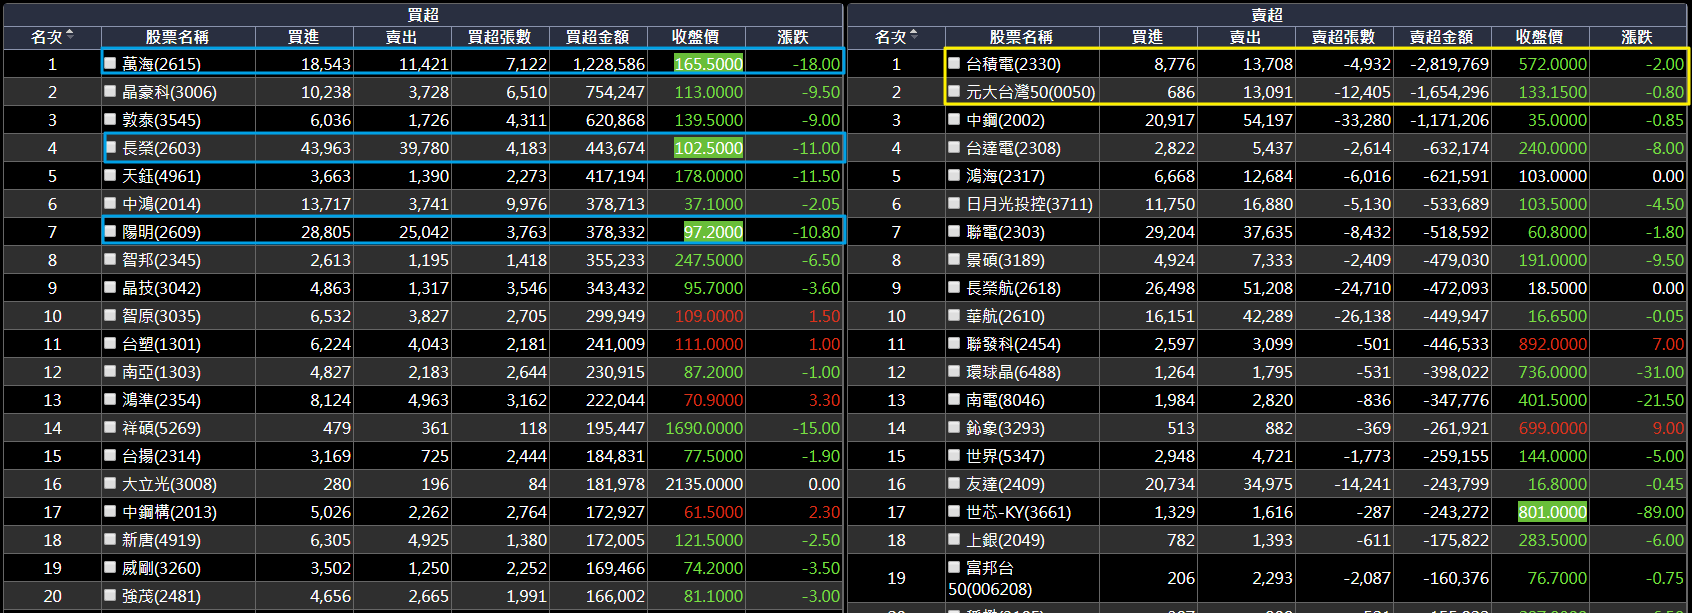This screenshot has height=613, width=1692.
Task: Select the checkbox beside 天鈺(4961)
Action: pos(111,175)
